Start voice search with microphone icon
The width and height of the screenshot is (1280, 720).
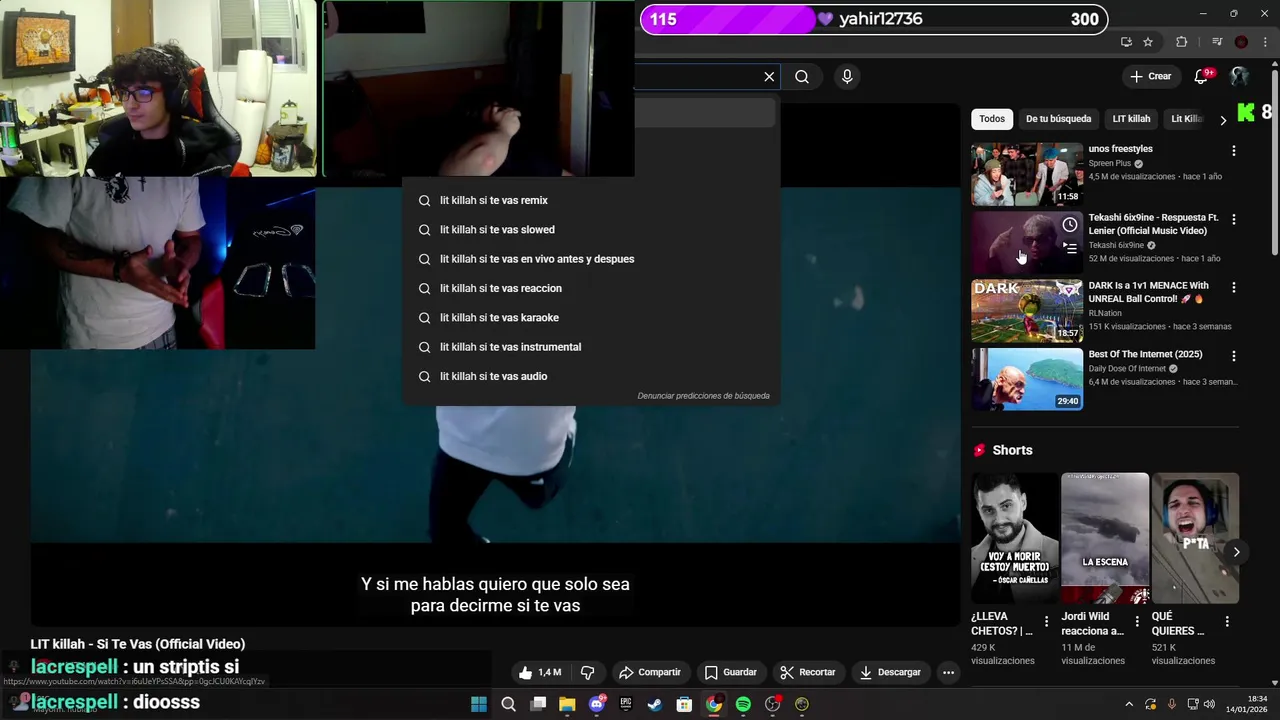click(x=847, y=77)
